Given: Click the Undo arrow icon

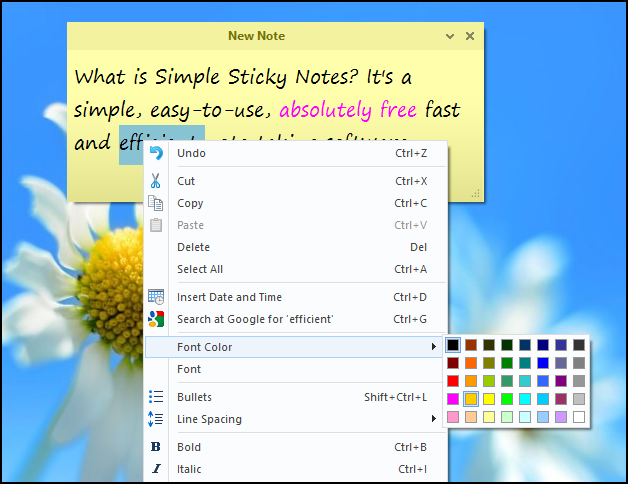Looking at the screenshot, I should 156,153.
